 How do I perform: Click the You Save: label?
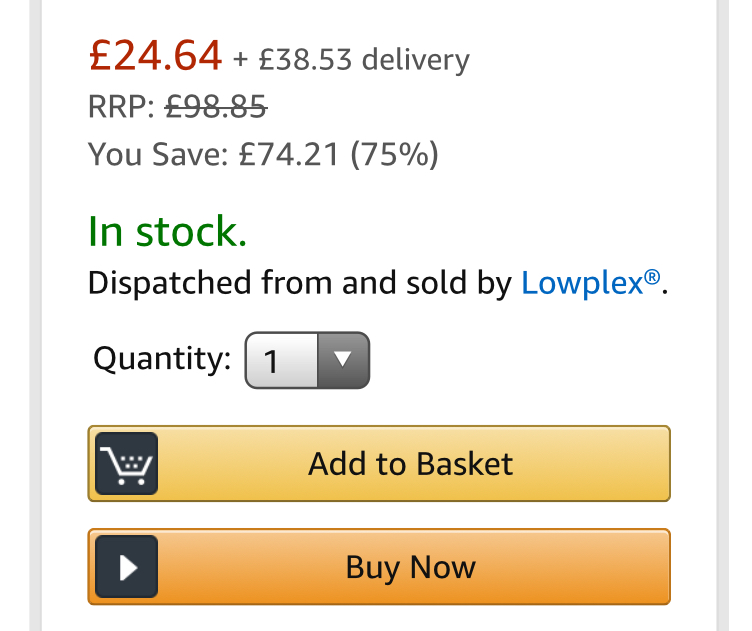coord(158,154)
